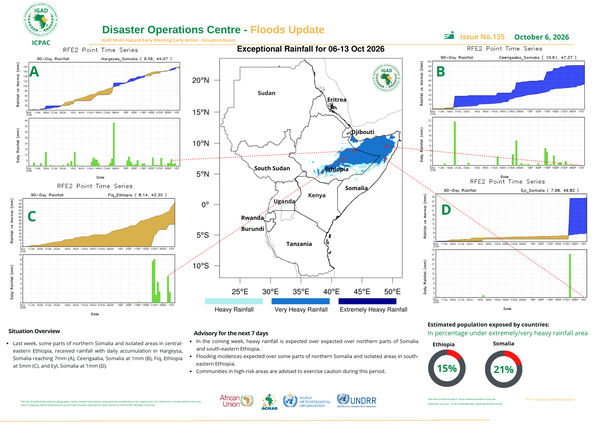Click the green letter B chart marker

pyautogui.click(x=440, y=72)
